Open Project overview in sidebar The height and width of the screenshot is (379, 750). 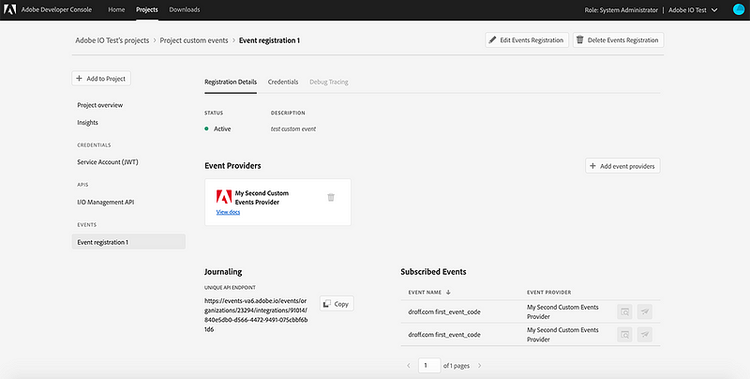(x=100, y=105)
